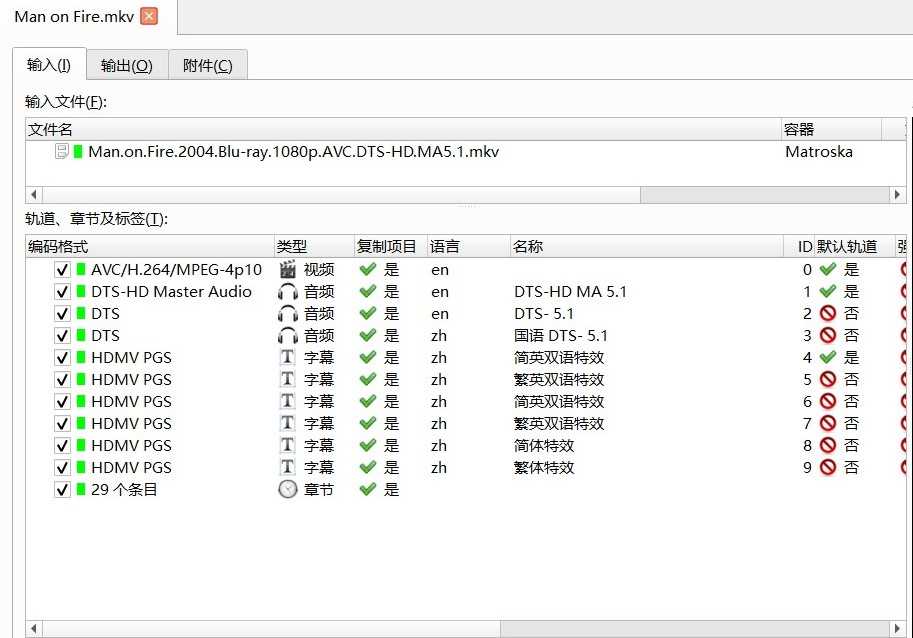Uncheck the 29 个条目 chapters checkbox
This screenshot has height=638, width=913.
pyautogui.click(x=61, y=489)
